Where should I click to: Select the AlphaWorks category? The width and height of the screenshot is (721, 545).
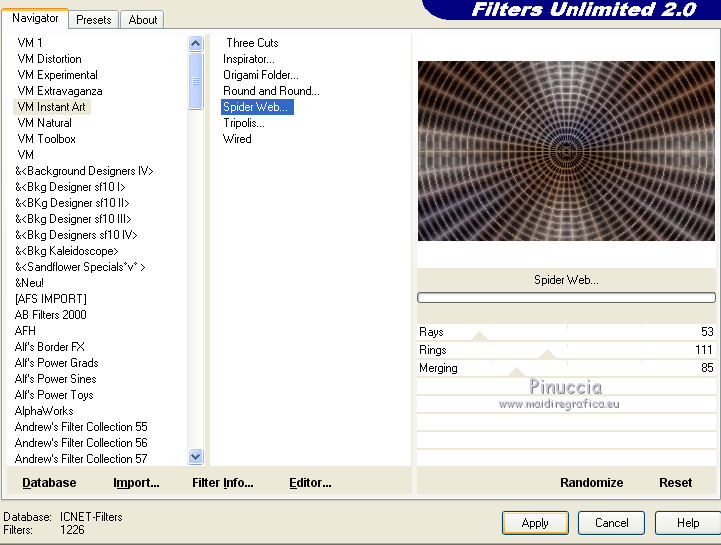(x=44, y=411)
